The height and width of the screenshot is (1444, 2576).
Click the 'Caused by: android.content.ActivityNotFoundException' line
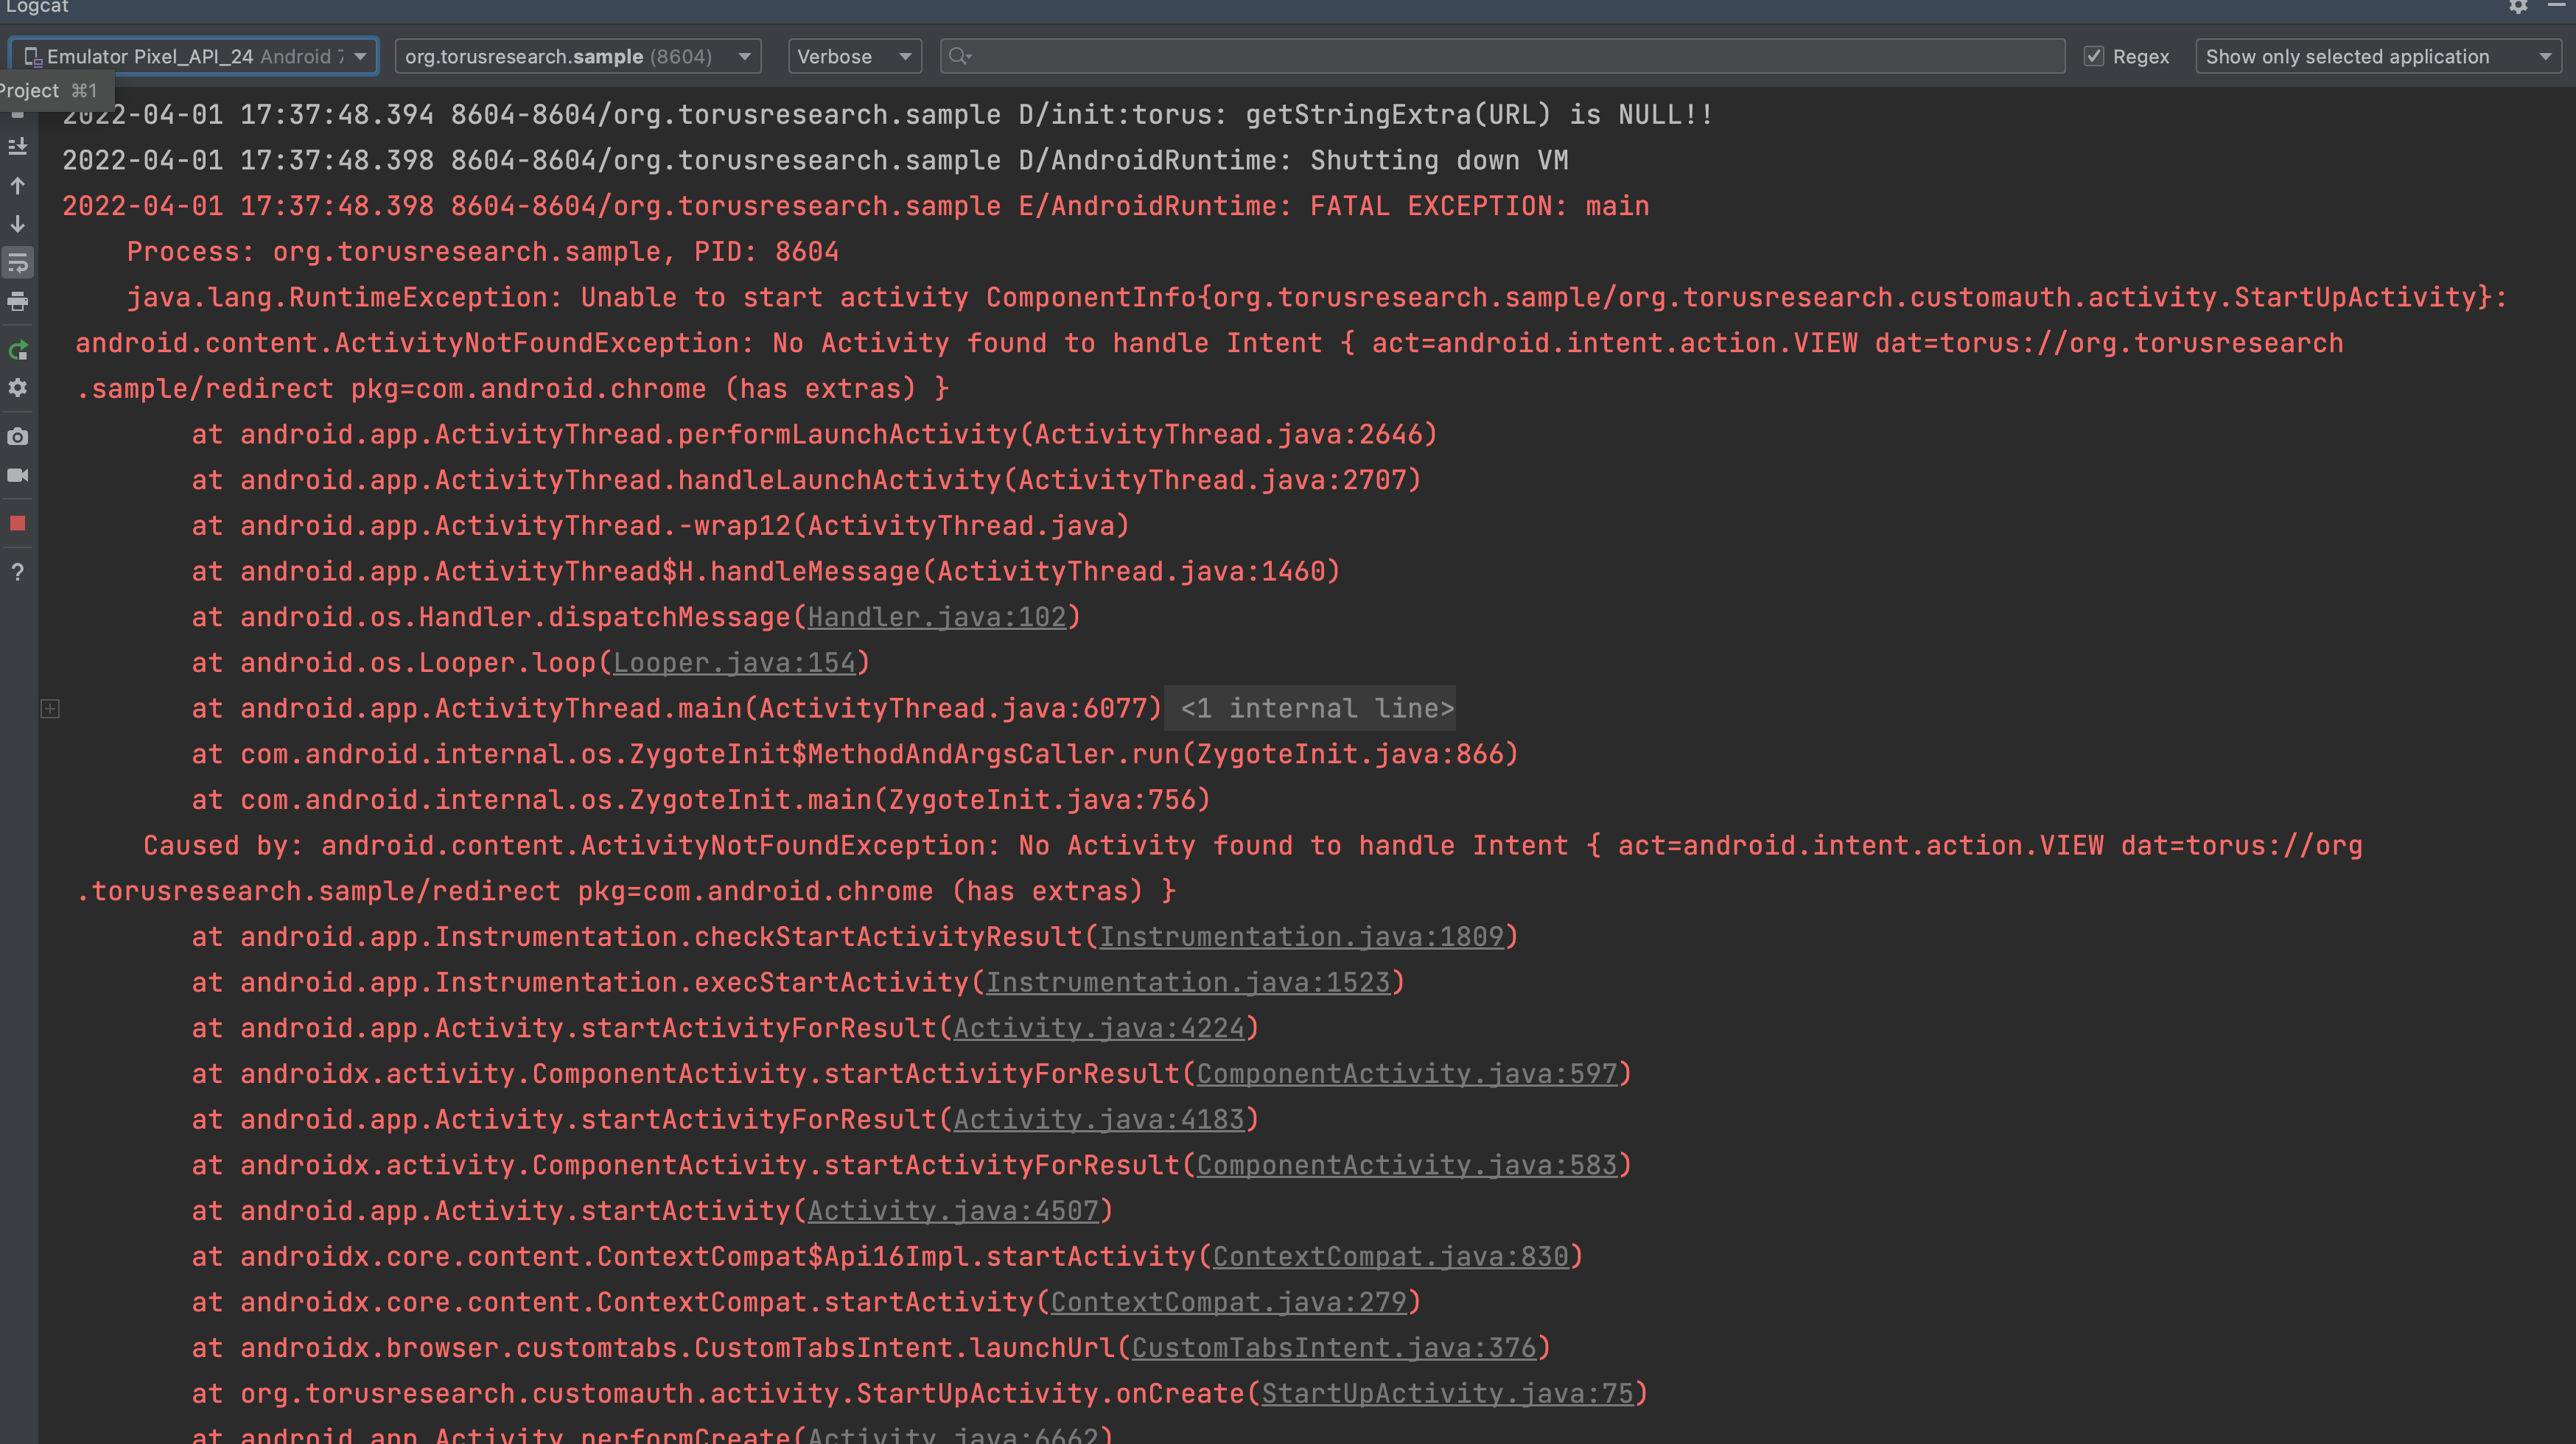coord(1253,845)
